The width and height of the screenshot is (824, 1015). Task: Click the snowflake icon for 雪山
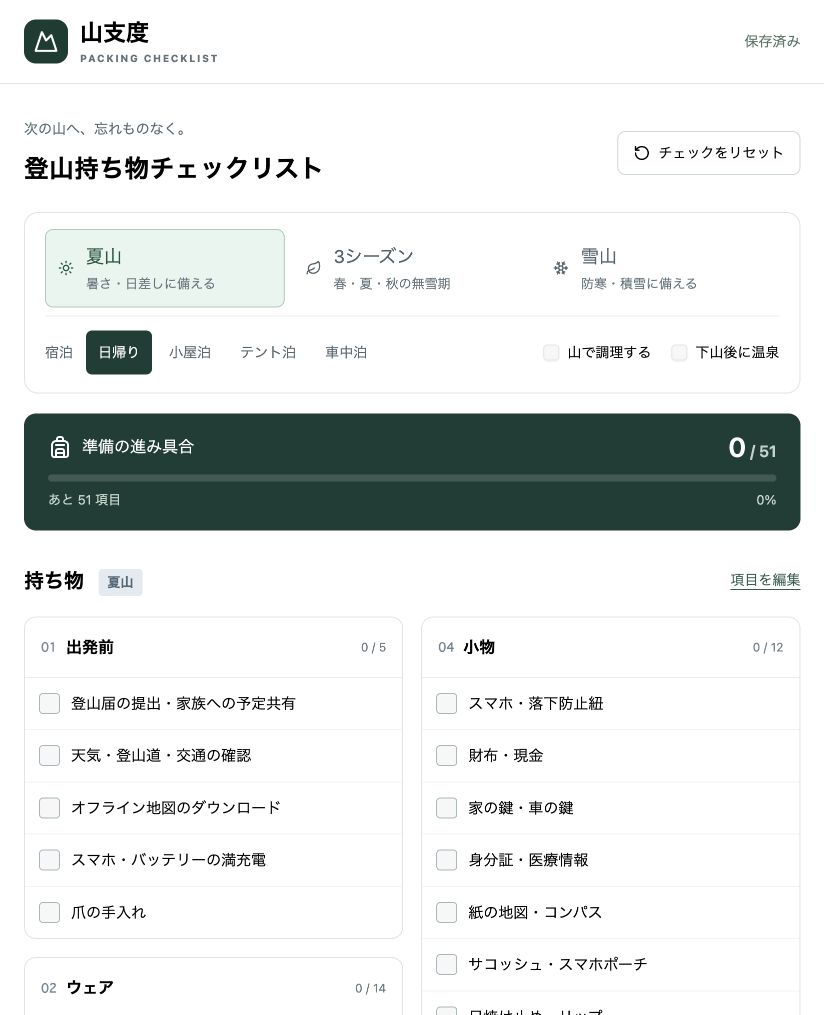pyautogui.click(x=561, y=268)
